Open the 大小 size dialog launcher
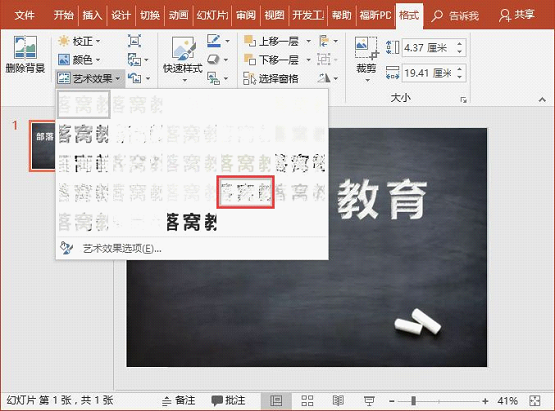The width and height of the screenshot is (555, 411). click(x=463, y=100)
